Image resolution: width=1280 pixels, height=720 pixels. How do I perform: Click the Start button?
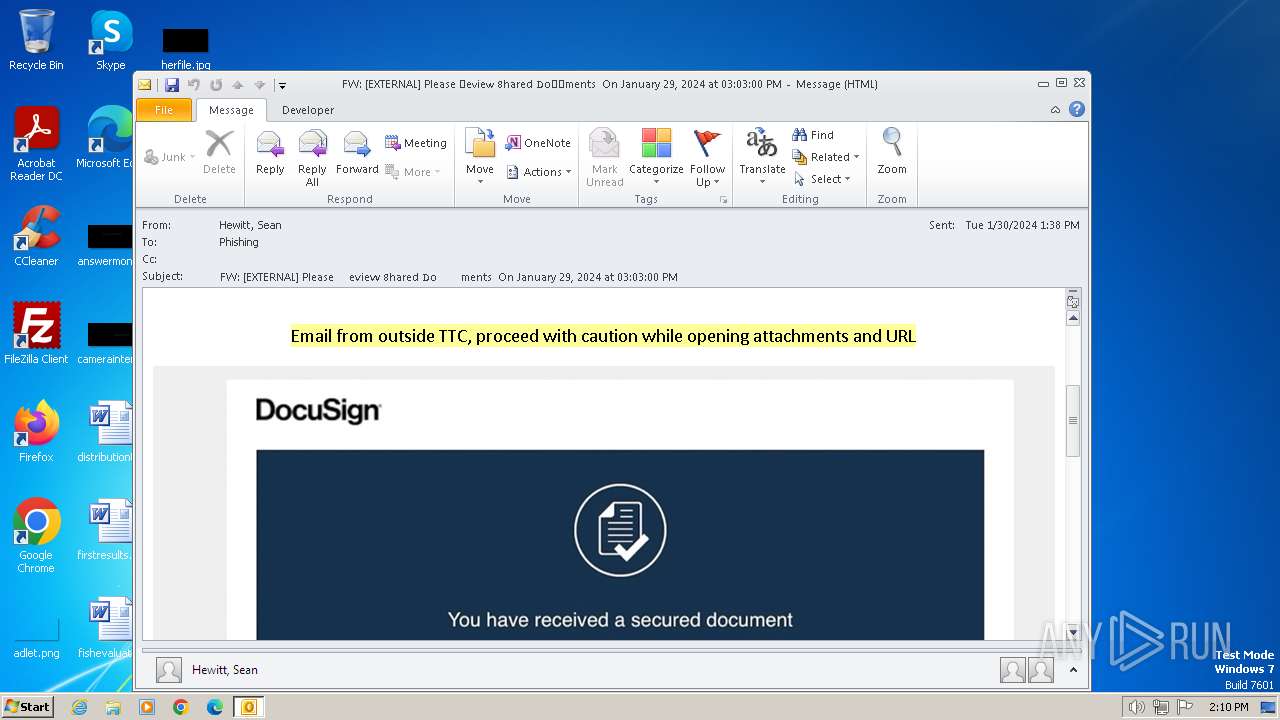click(x=27, y=707)
